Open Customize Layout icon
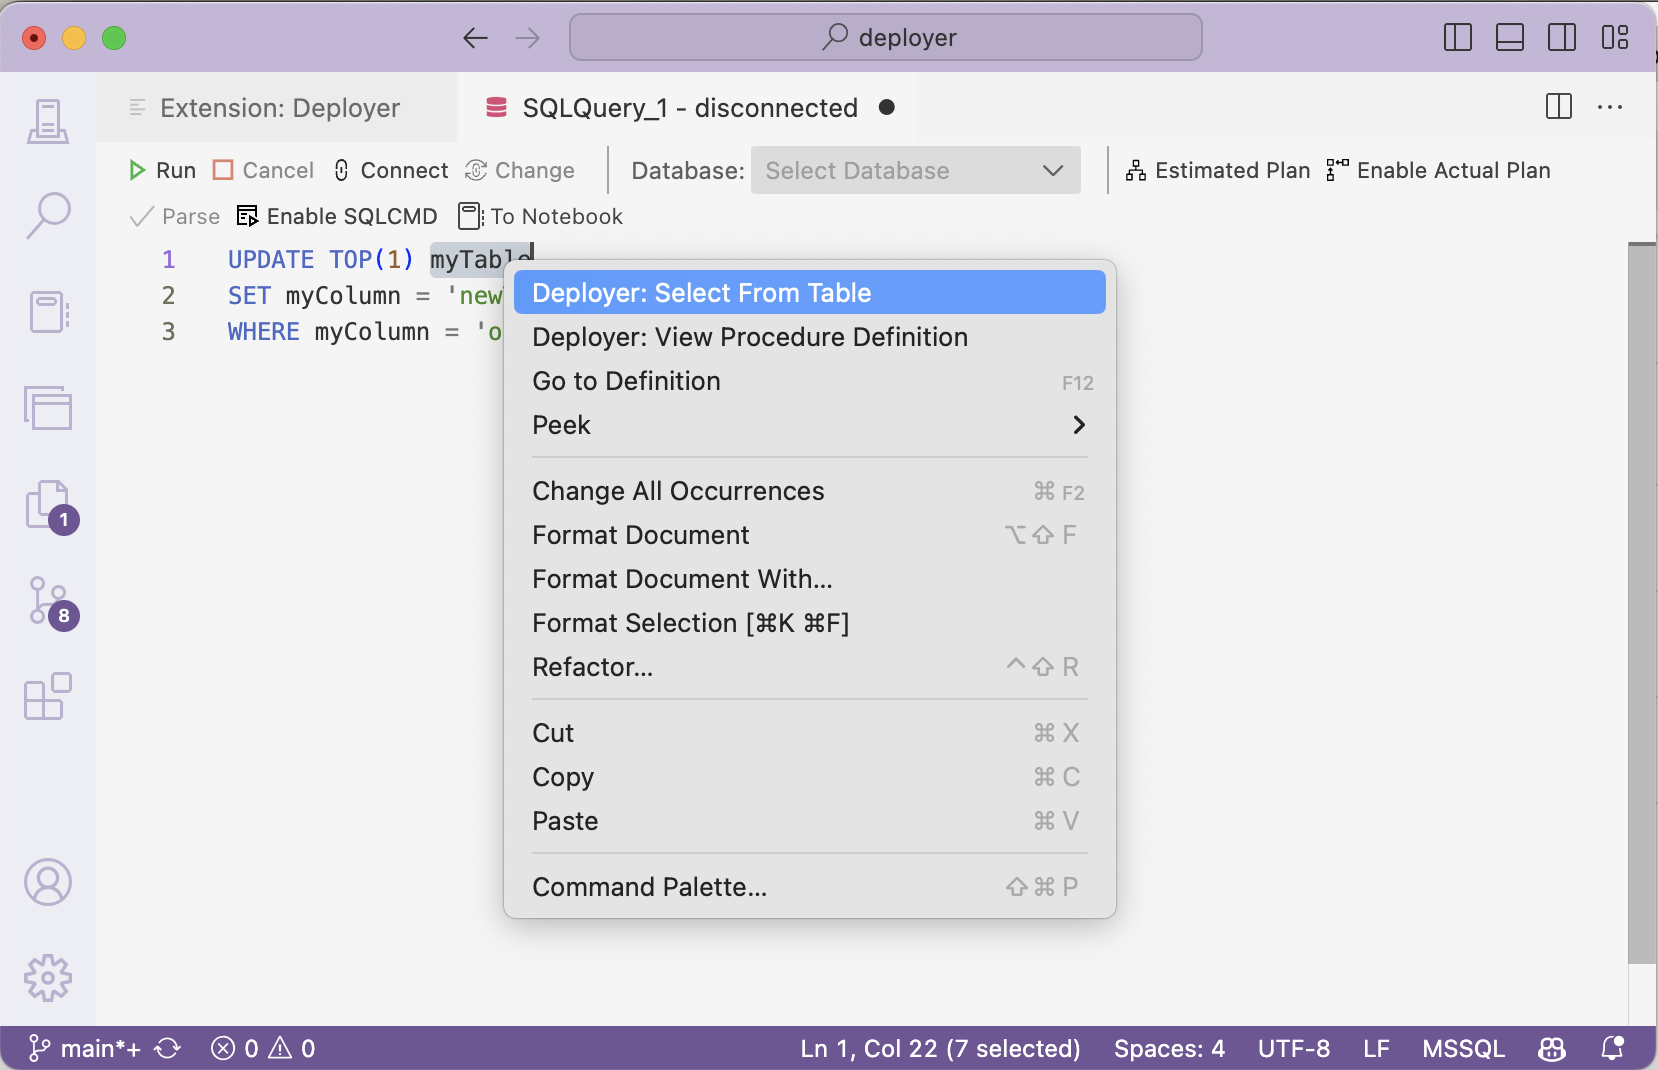 point(1615,38)
